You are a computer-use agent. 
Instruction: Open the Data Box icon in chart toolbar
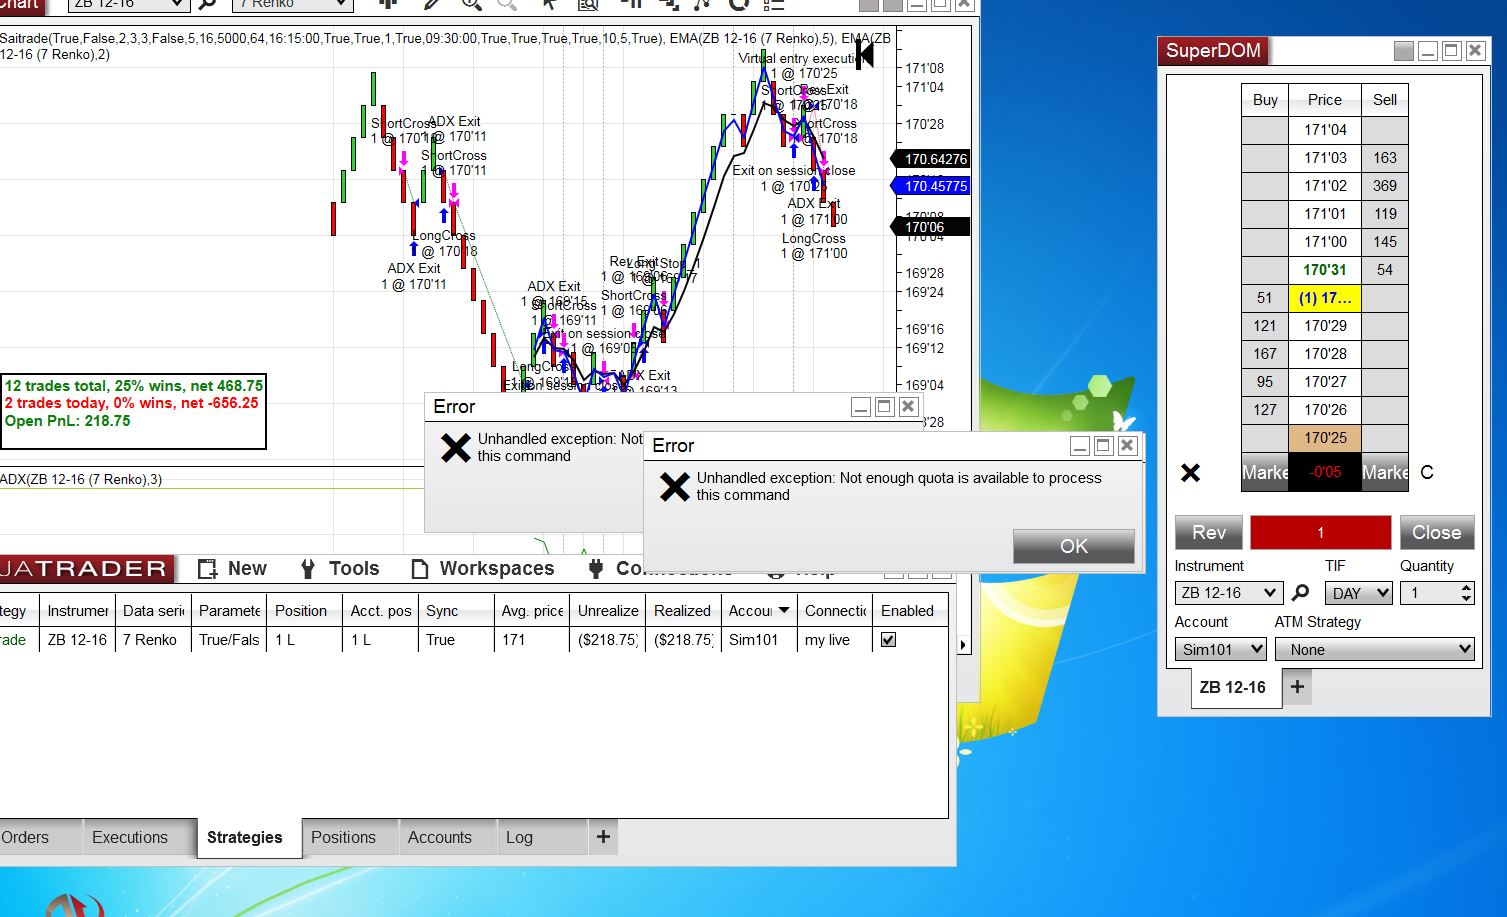coord(588,3)
